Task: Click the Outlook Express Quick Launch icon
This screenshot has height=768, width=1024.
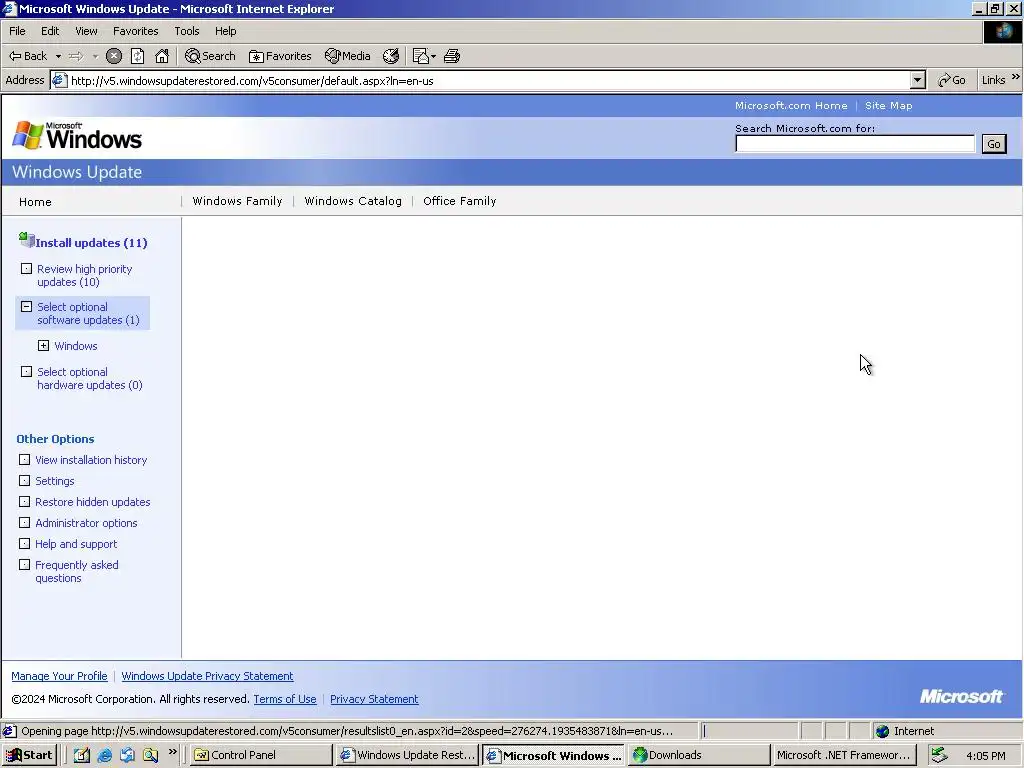Action: [127, 755]
